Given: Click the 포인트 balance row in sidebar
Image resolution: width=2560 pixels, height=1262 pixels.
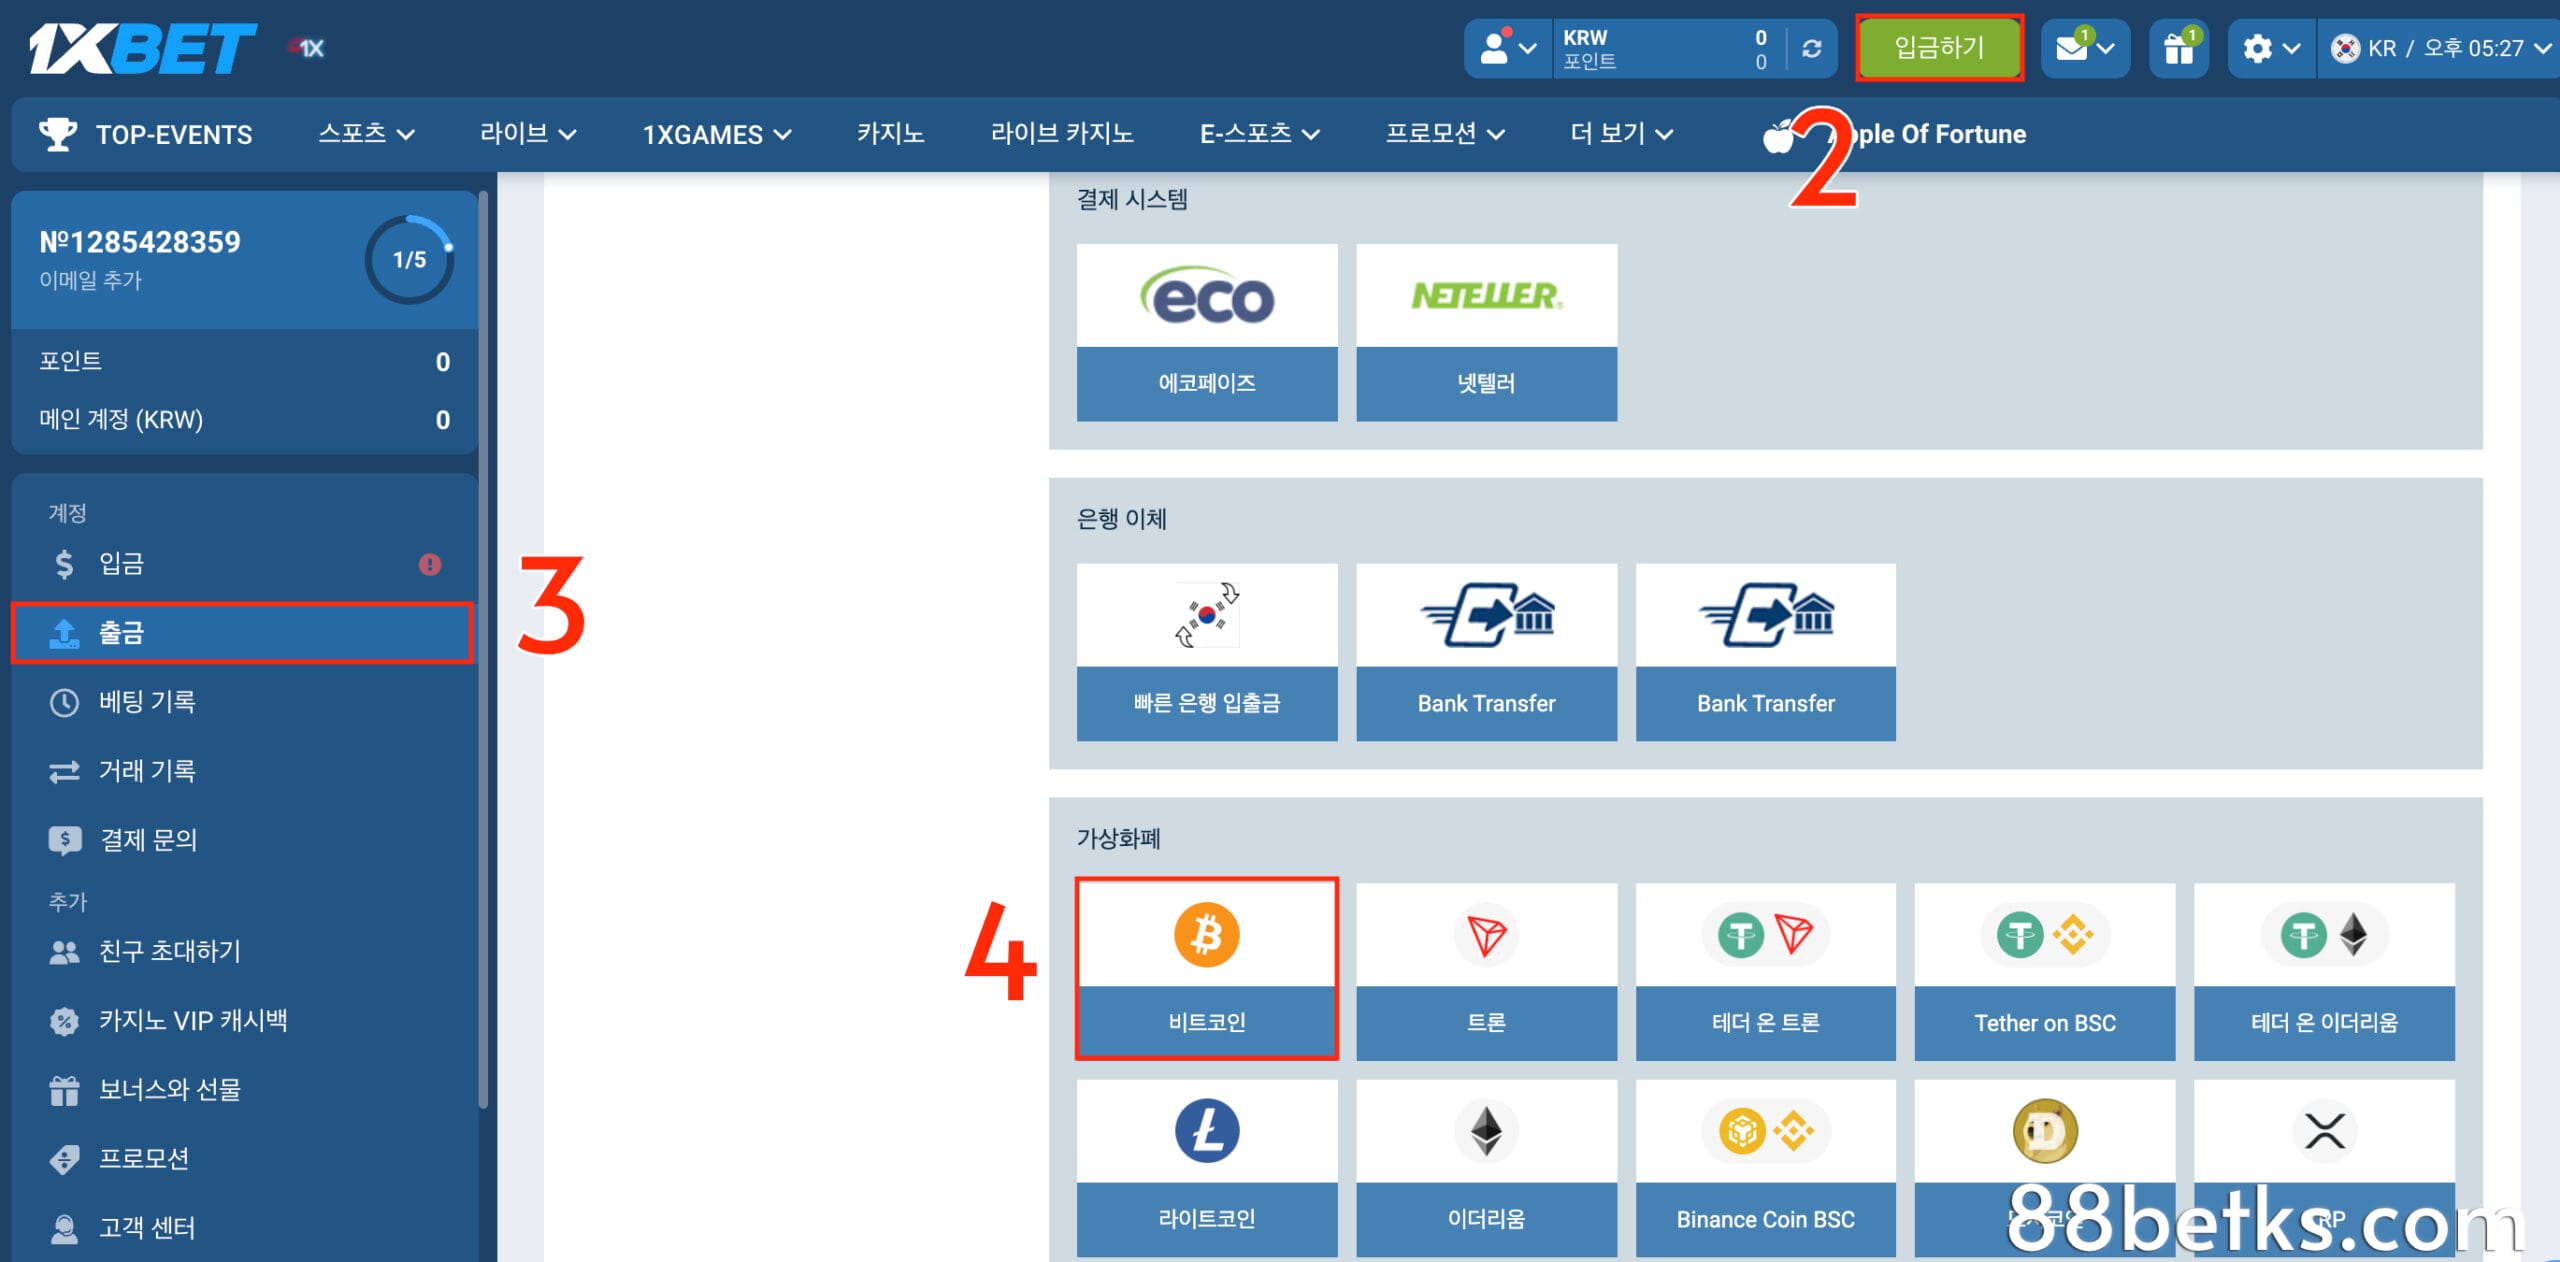Looking at the screenshot, I should [x=244, y=361].
